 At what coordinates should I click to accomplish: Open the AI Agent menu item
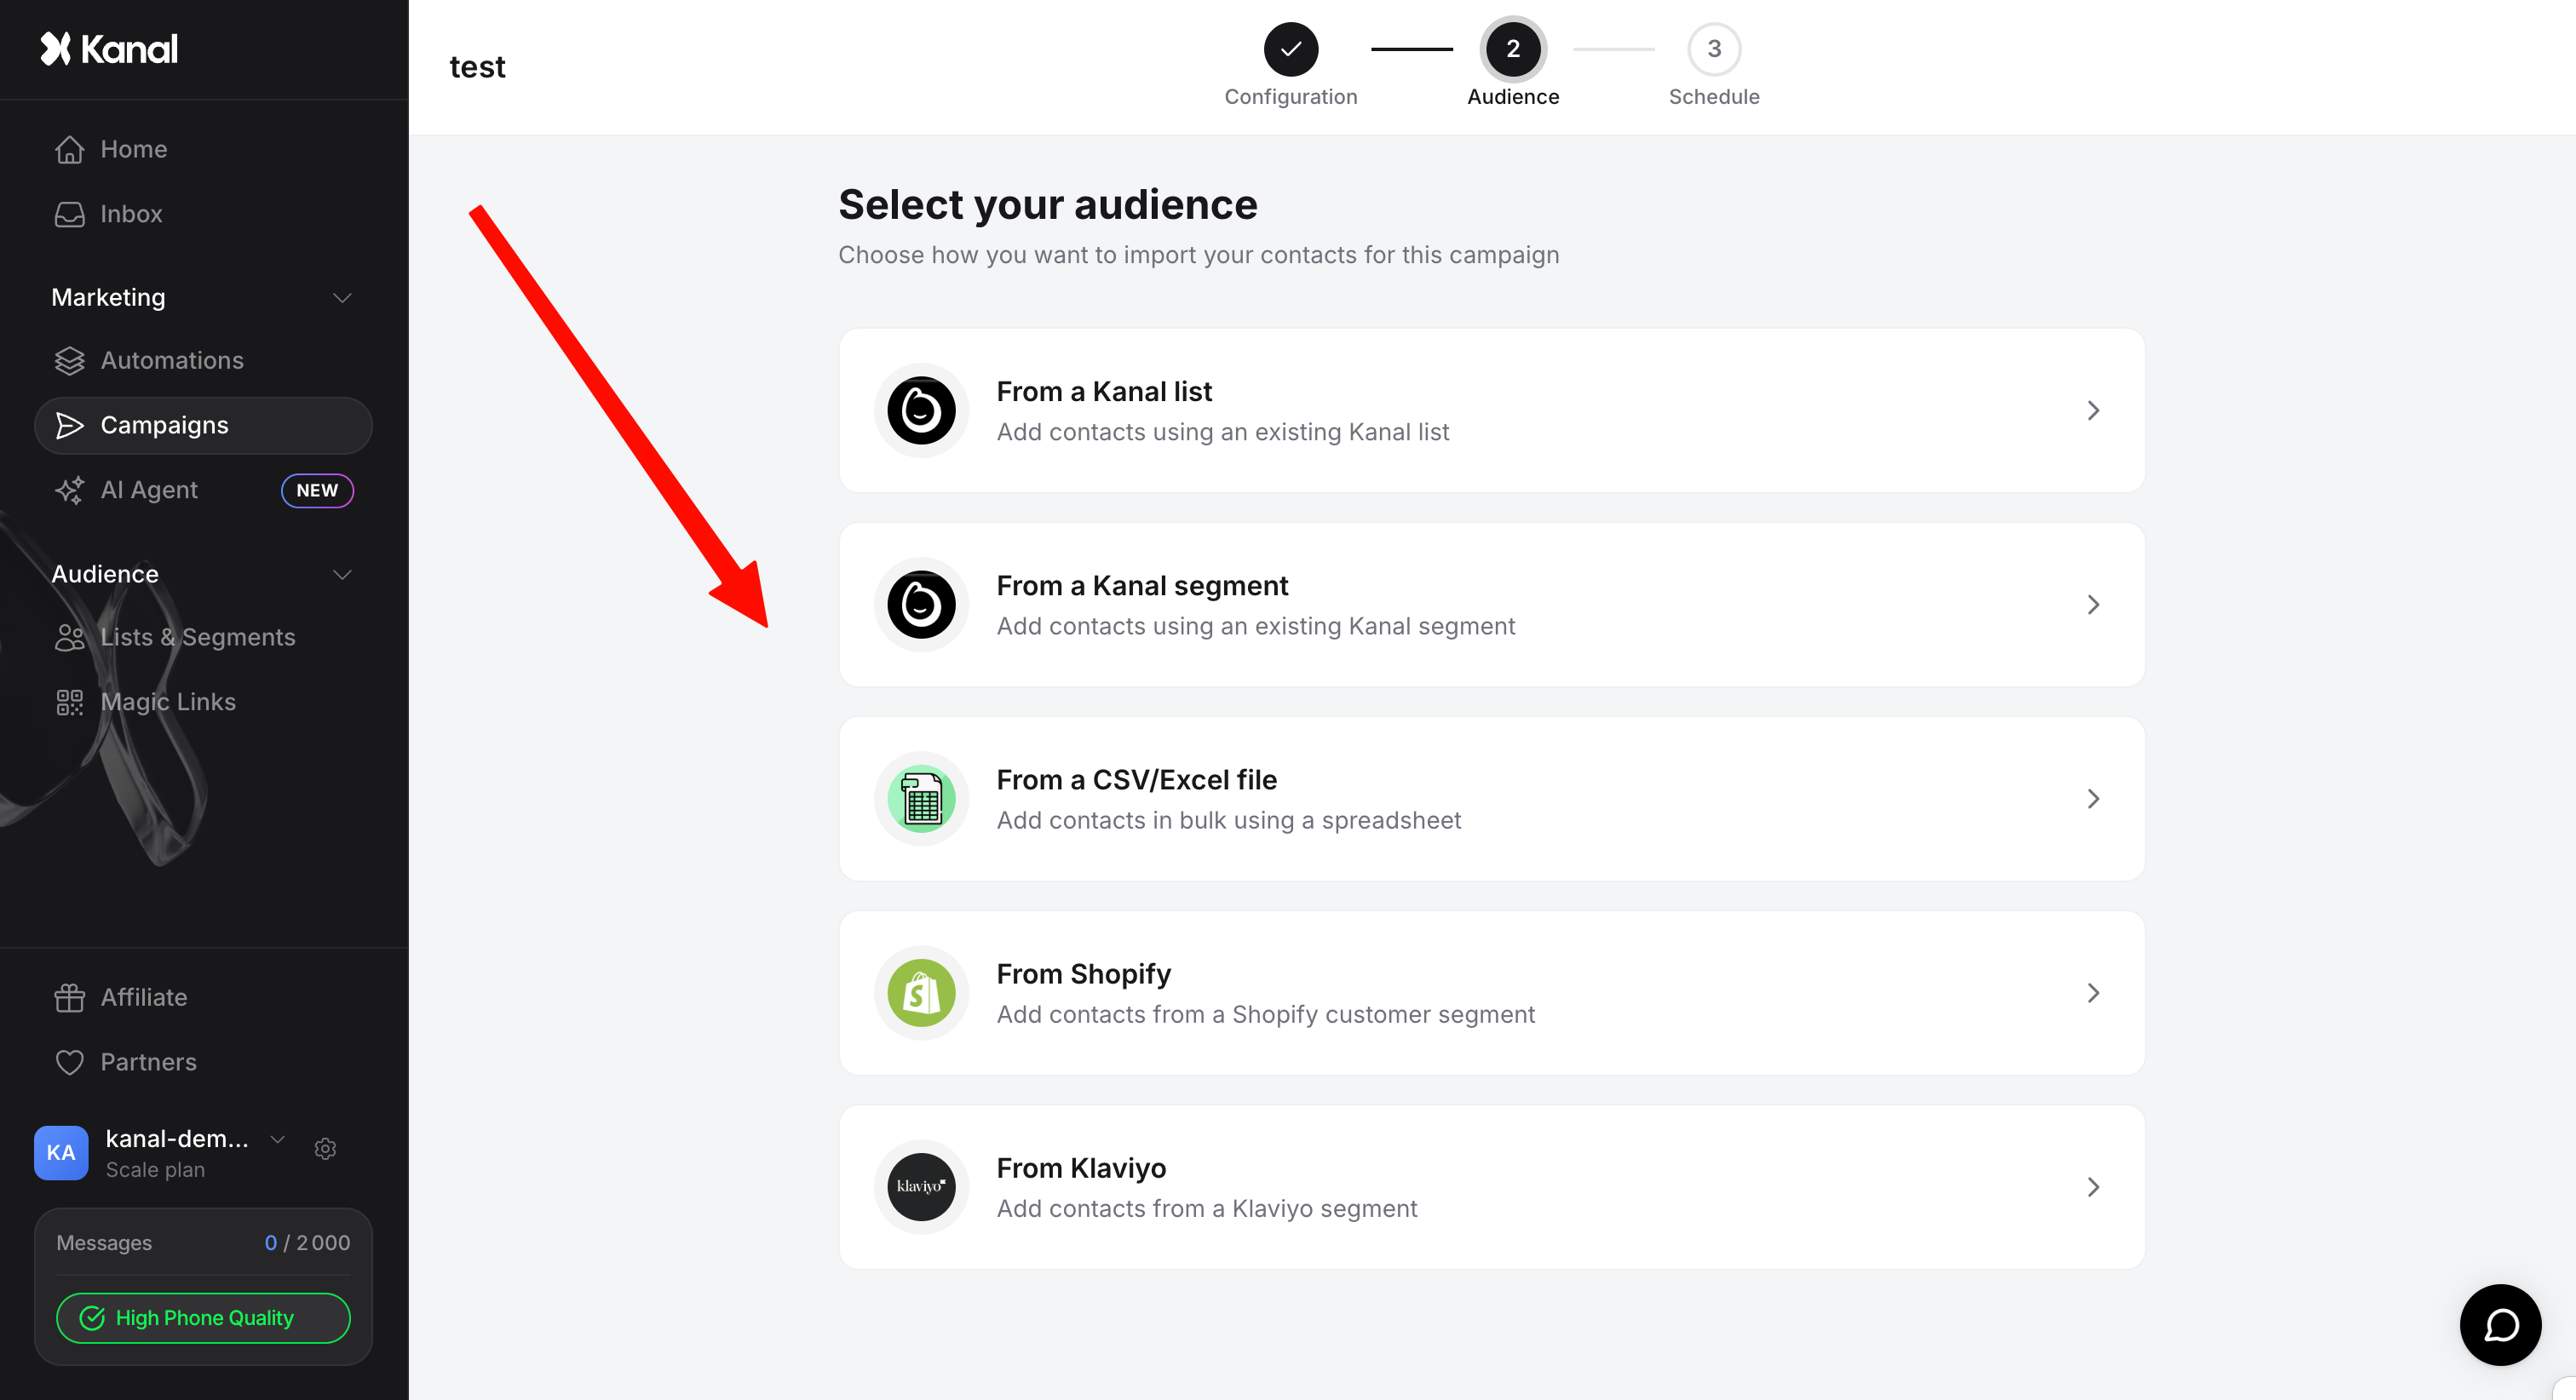tap(149, 490)
